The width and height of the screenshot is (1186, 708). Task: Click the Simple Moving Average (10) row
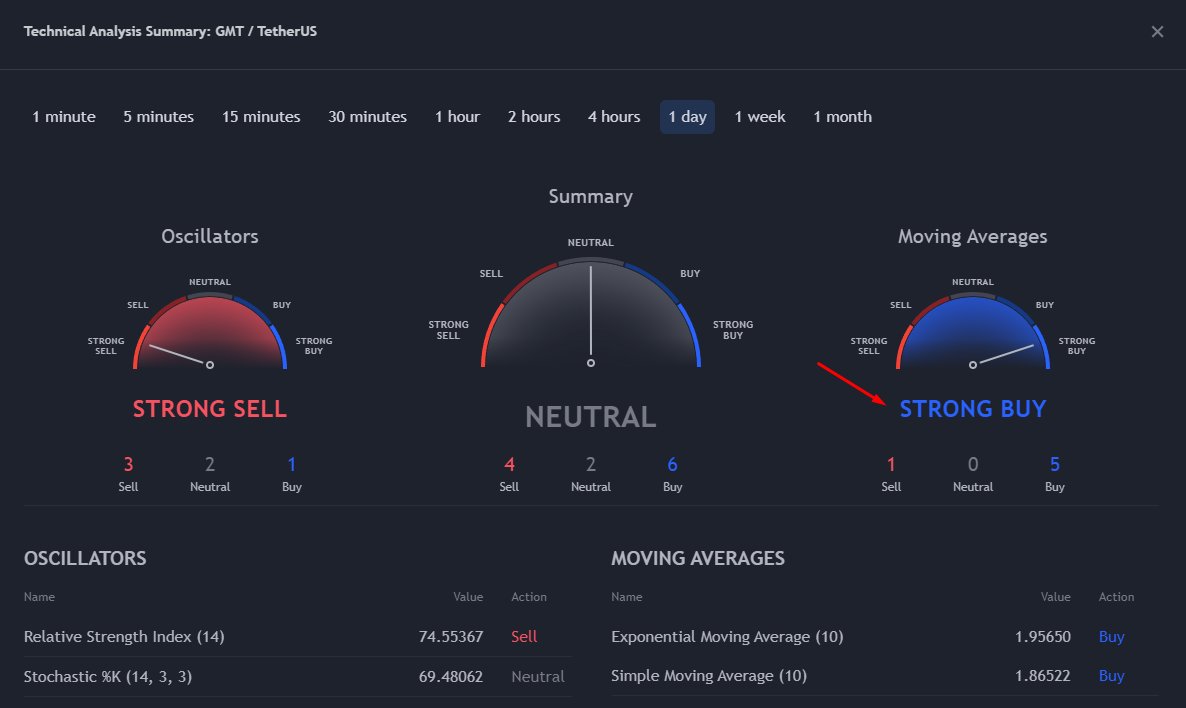(x=885, y=675)
